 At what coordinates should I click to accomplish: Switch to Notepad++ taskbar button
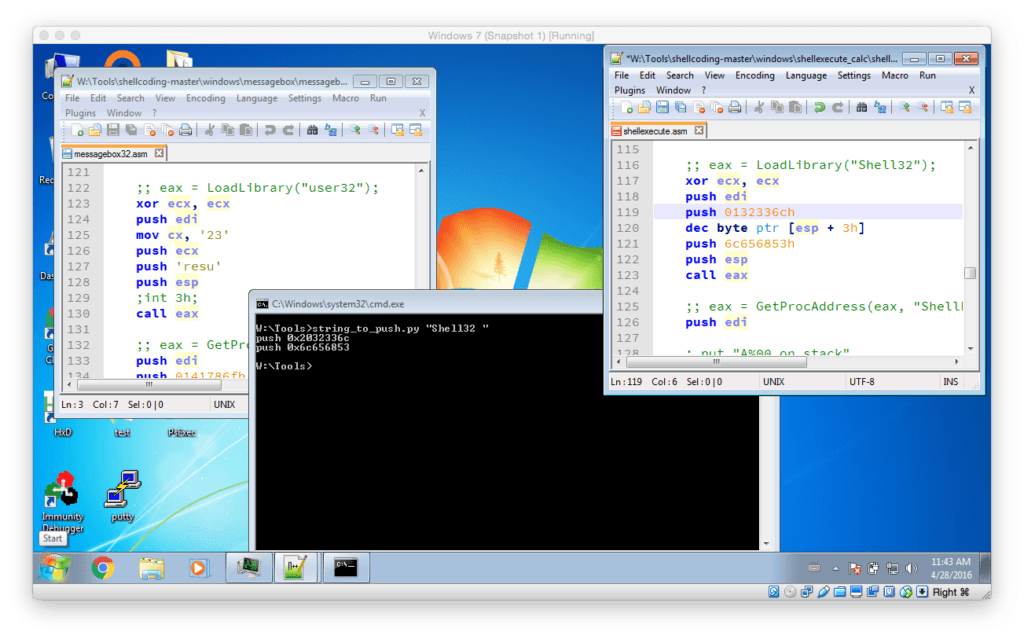[296, 568]
